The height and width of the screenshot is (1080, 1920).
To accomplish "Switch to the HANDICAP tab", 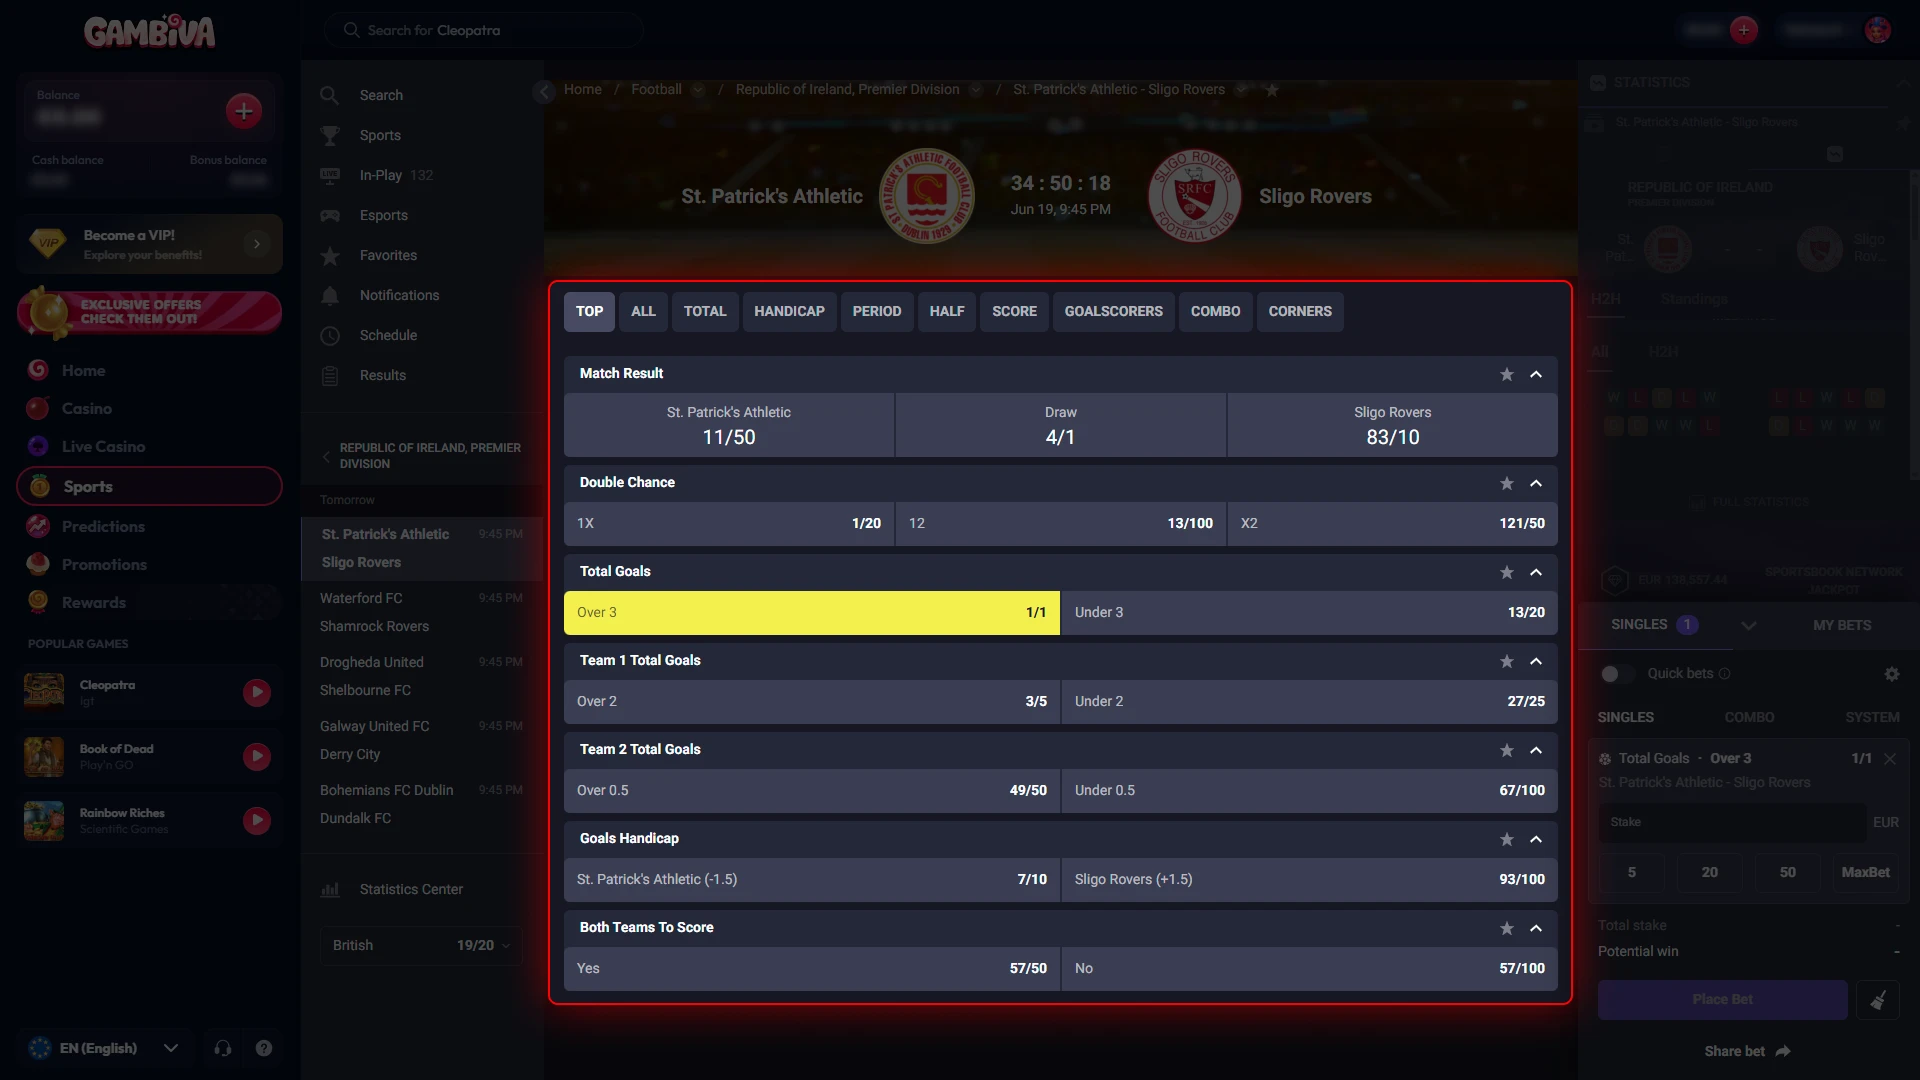I will point(789,312).
